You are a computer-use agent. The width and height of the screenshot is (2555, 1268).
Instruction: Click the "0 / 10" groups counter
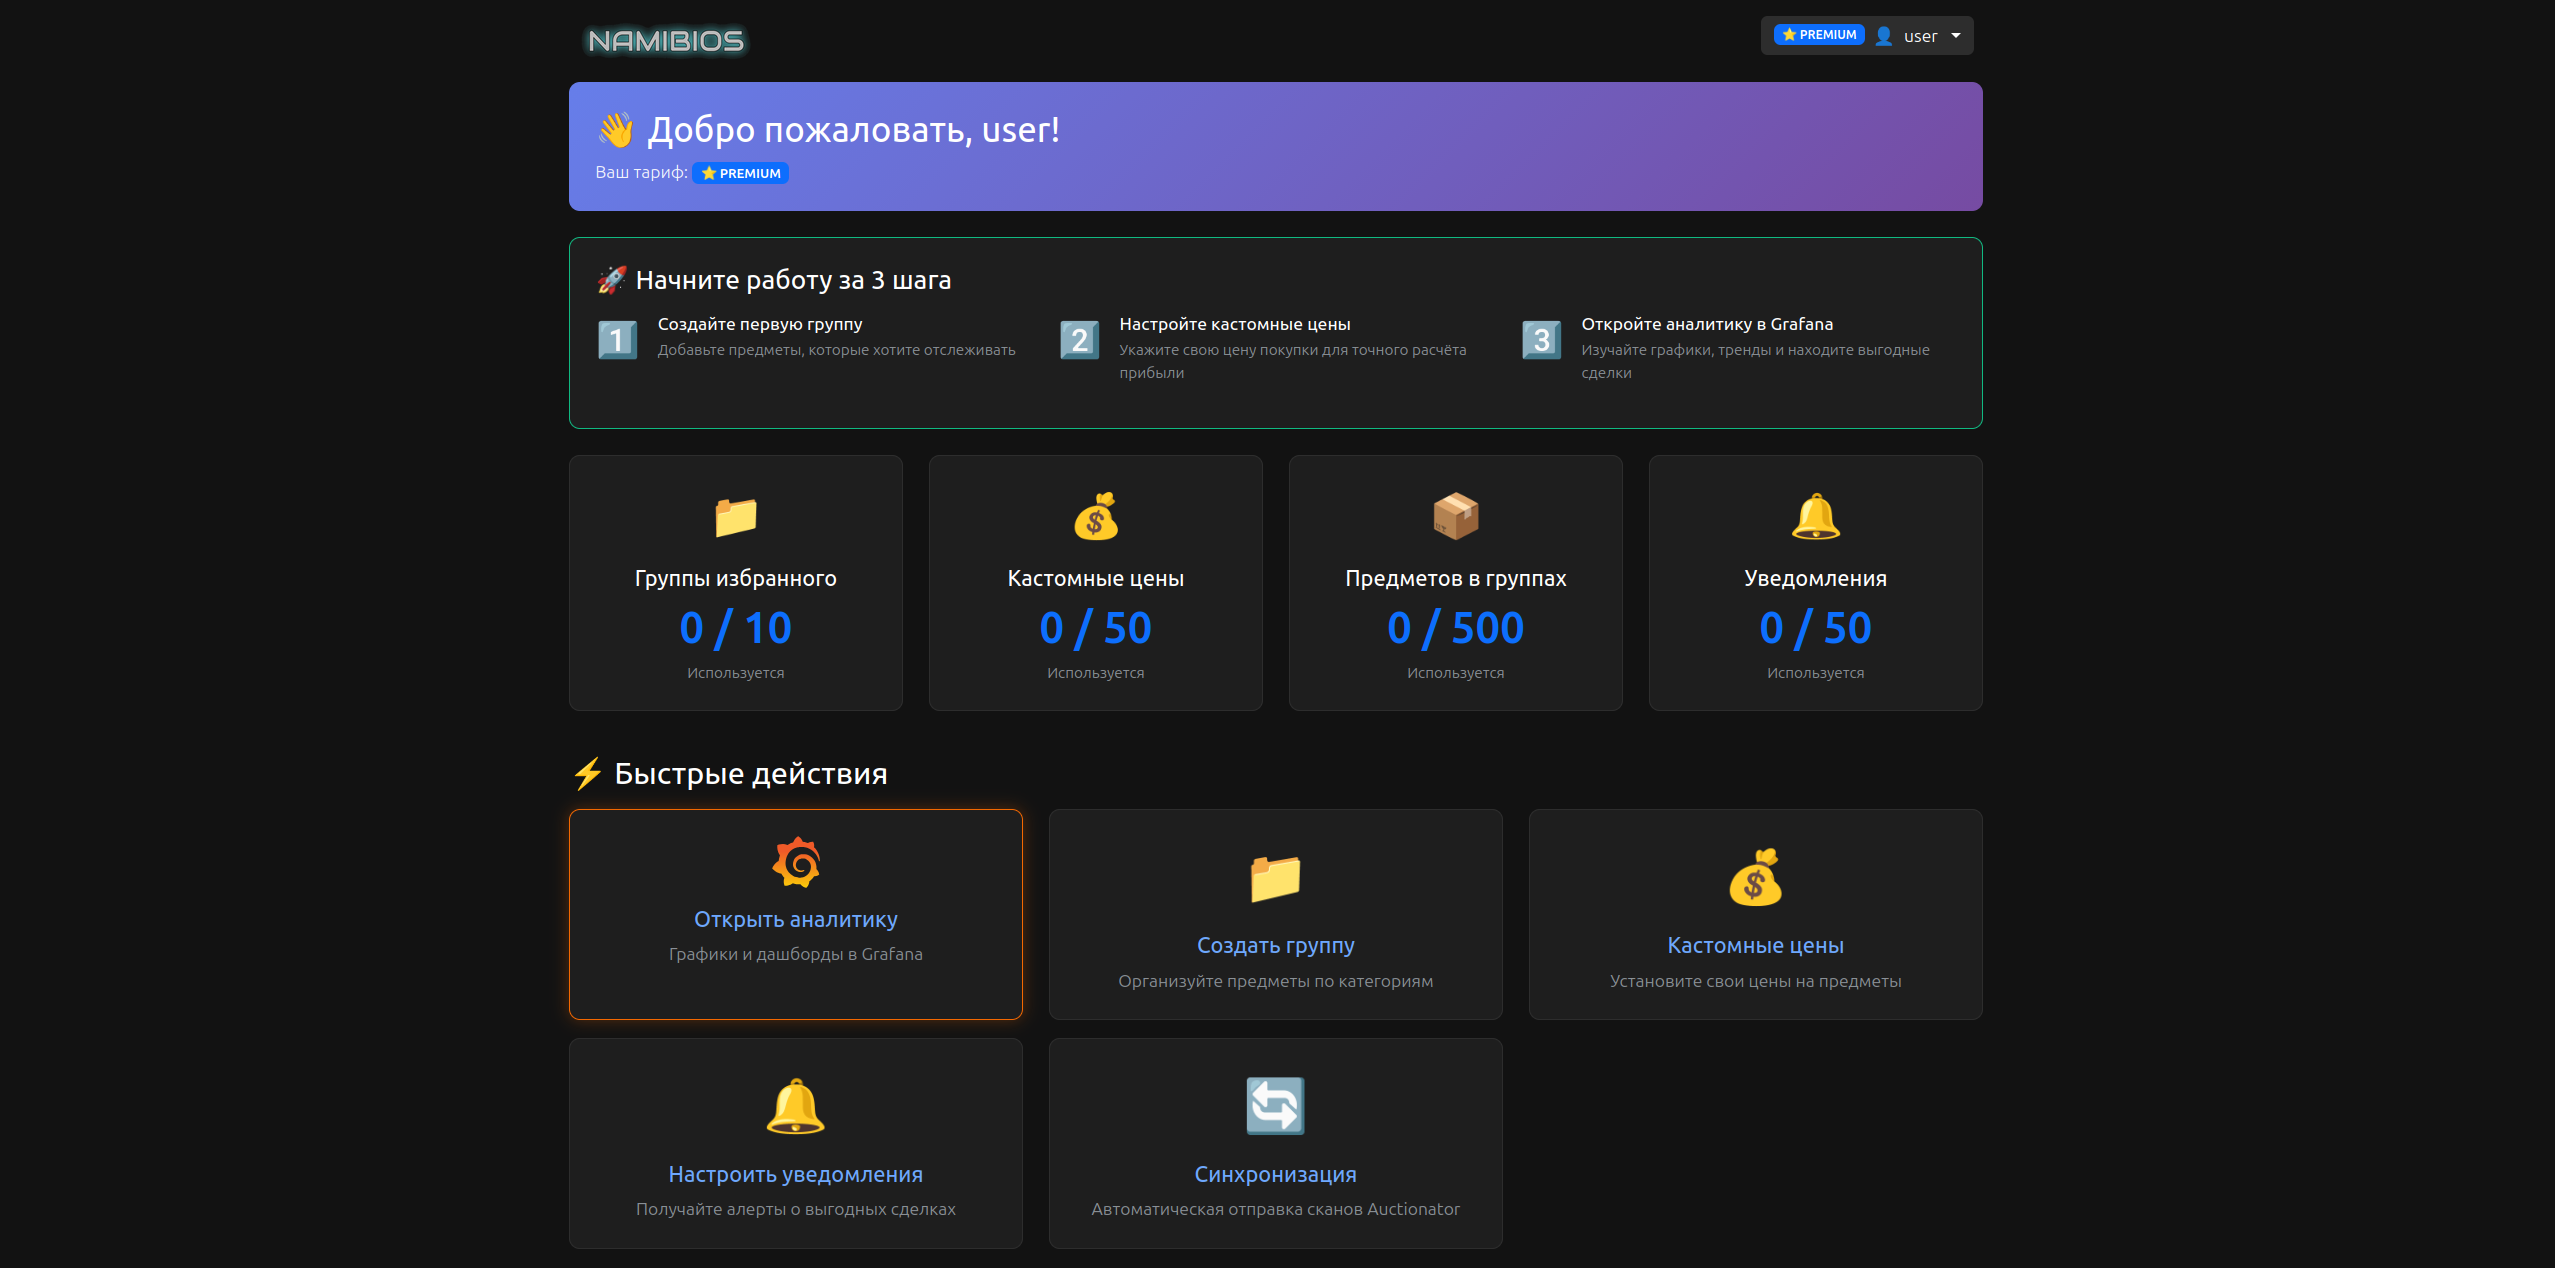tap(736, 628)
